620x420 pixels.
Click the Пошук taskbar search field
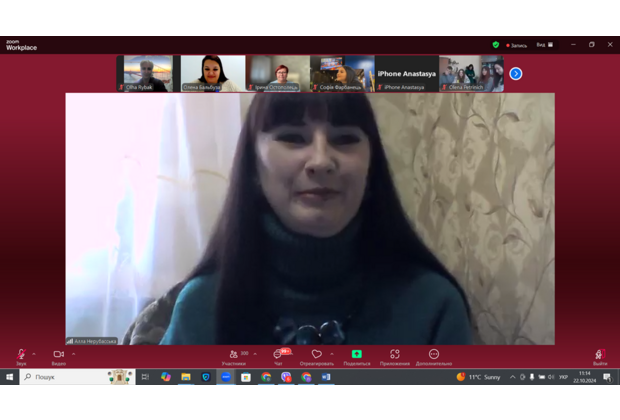(78, 377)
